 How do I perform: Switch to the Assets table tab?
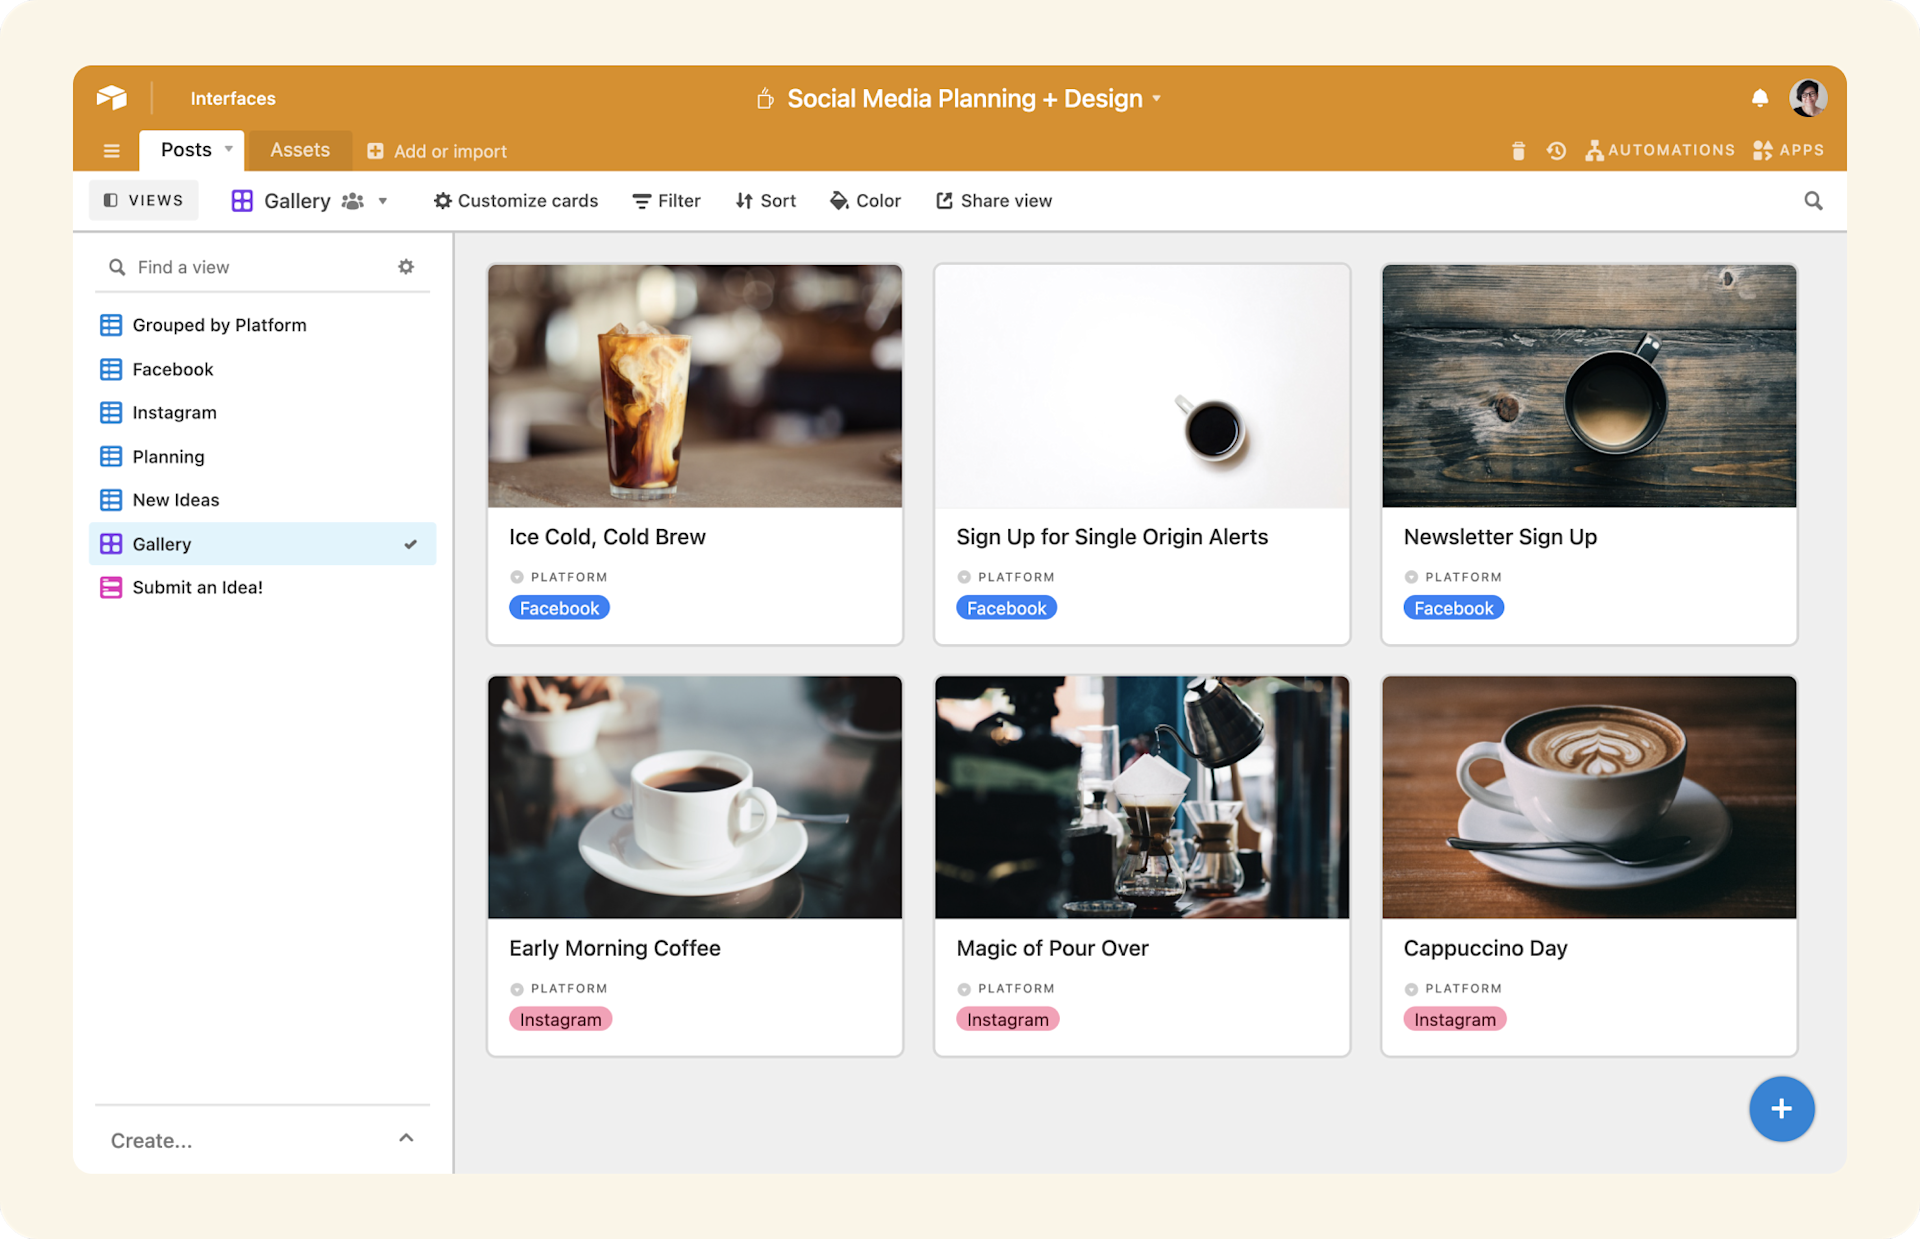(299, 150)
